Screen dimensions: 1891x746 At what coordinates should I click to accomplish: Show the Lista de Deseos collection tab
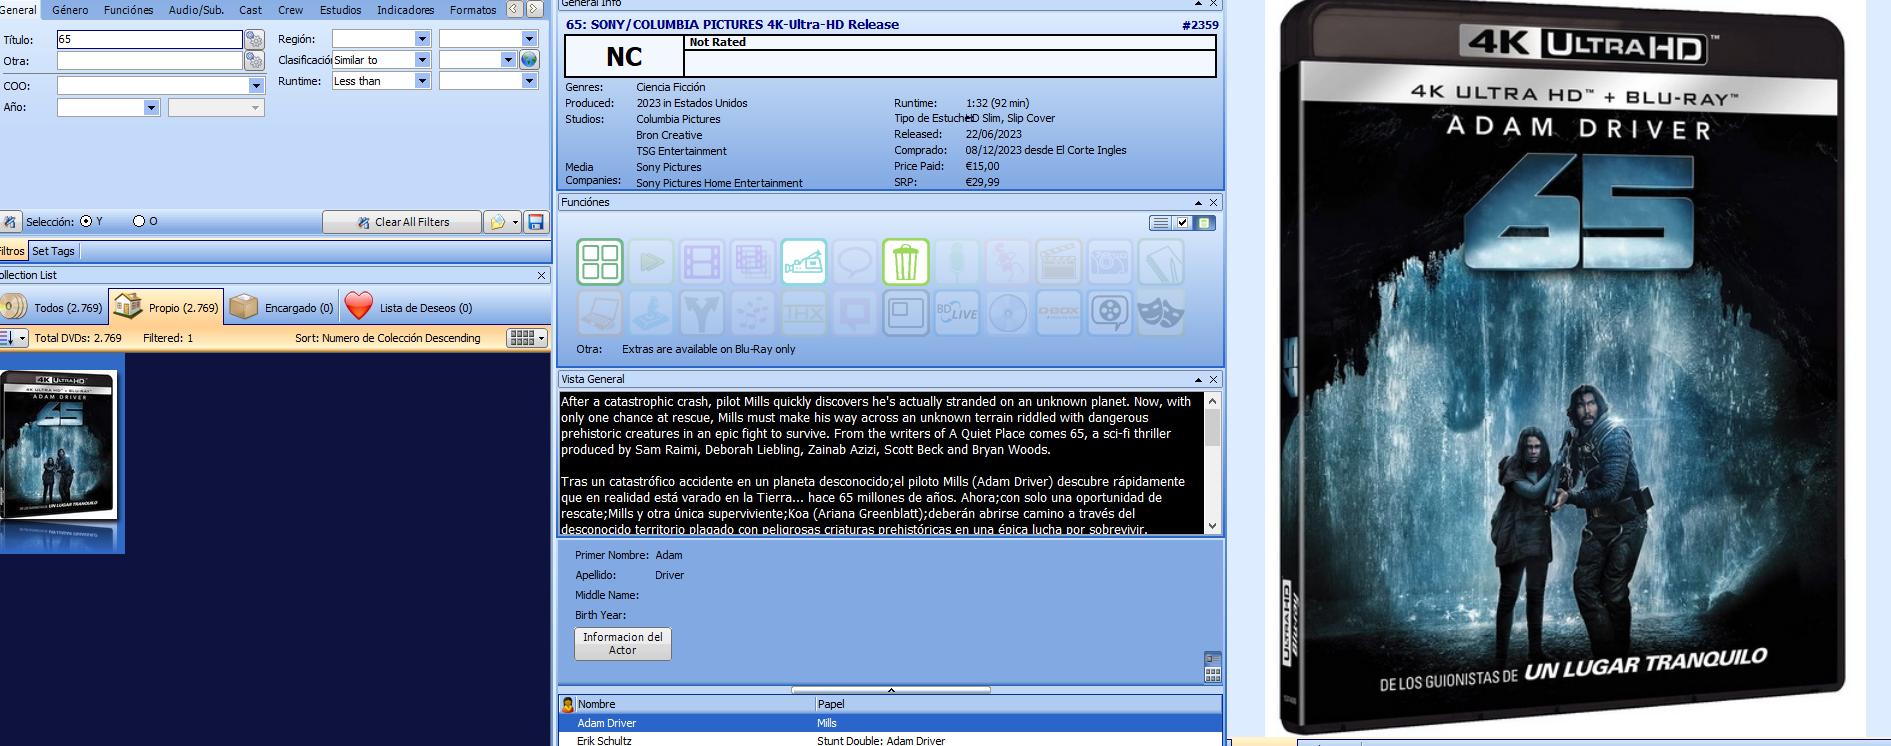click(409, 308)
